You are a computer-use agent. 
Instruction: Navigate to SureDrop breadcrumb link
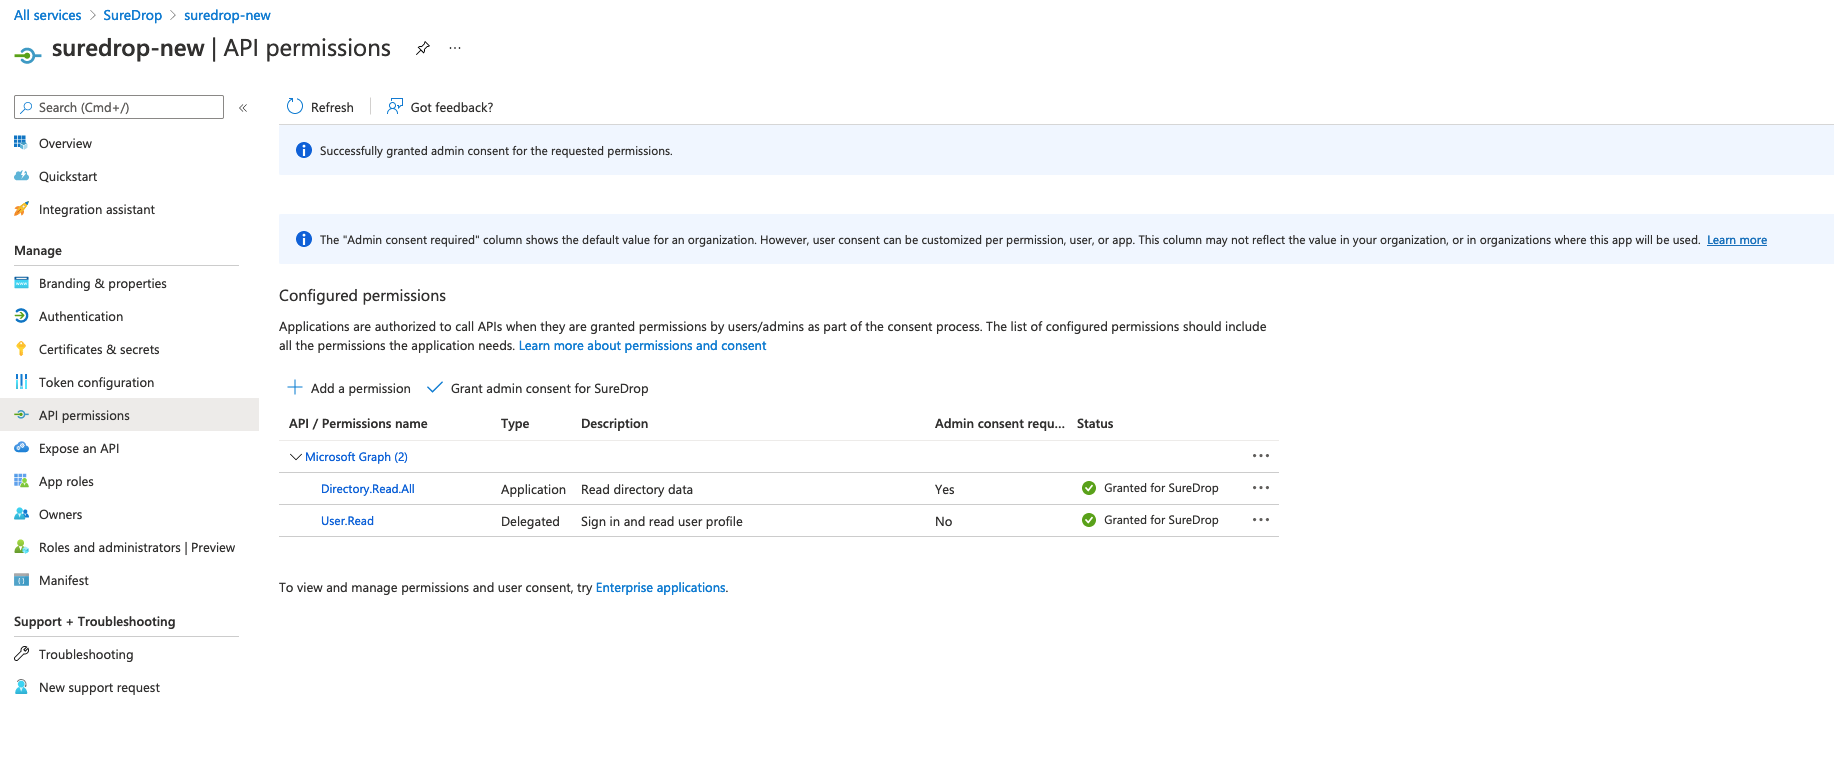pos(132,15)
